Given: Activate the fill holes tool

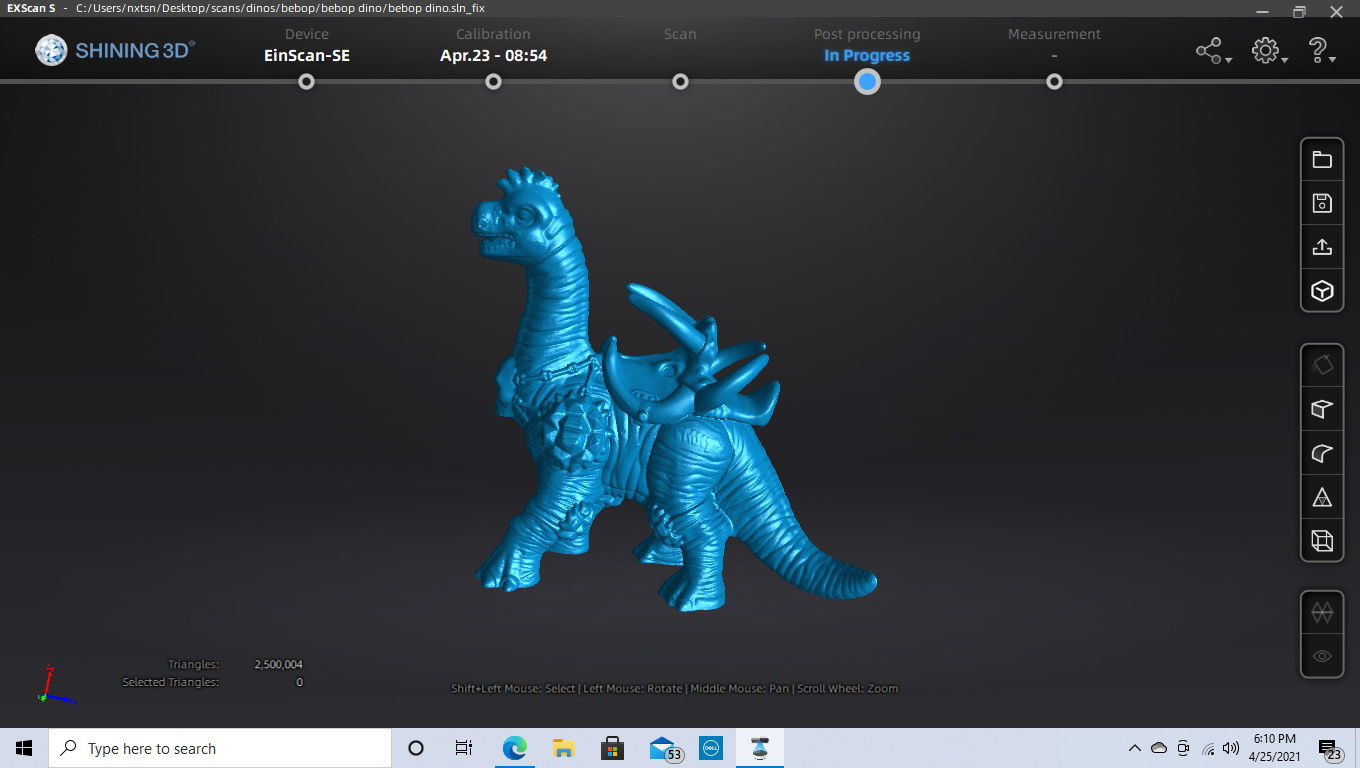Looking at the screenshot, I should (x=1322, y=364).
